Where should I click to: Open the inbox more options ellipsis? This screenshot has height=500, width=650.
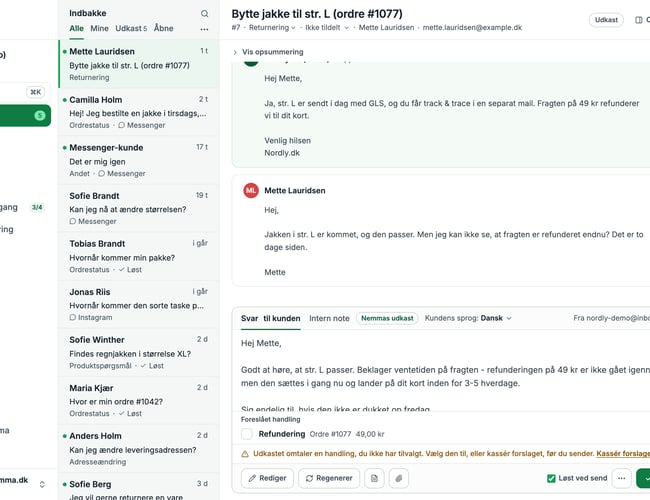click(x=204, y=29)
